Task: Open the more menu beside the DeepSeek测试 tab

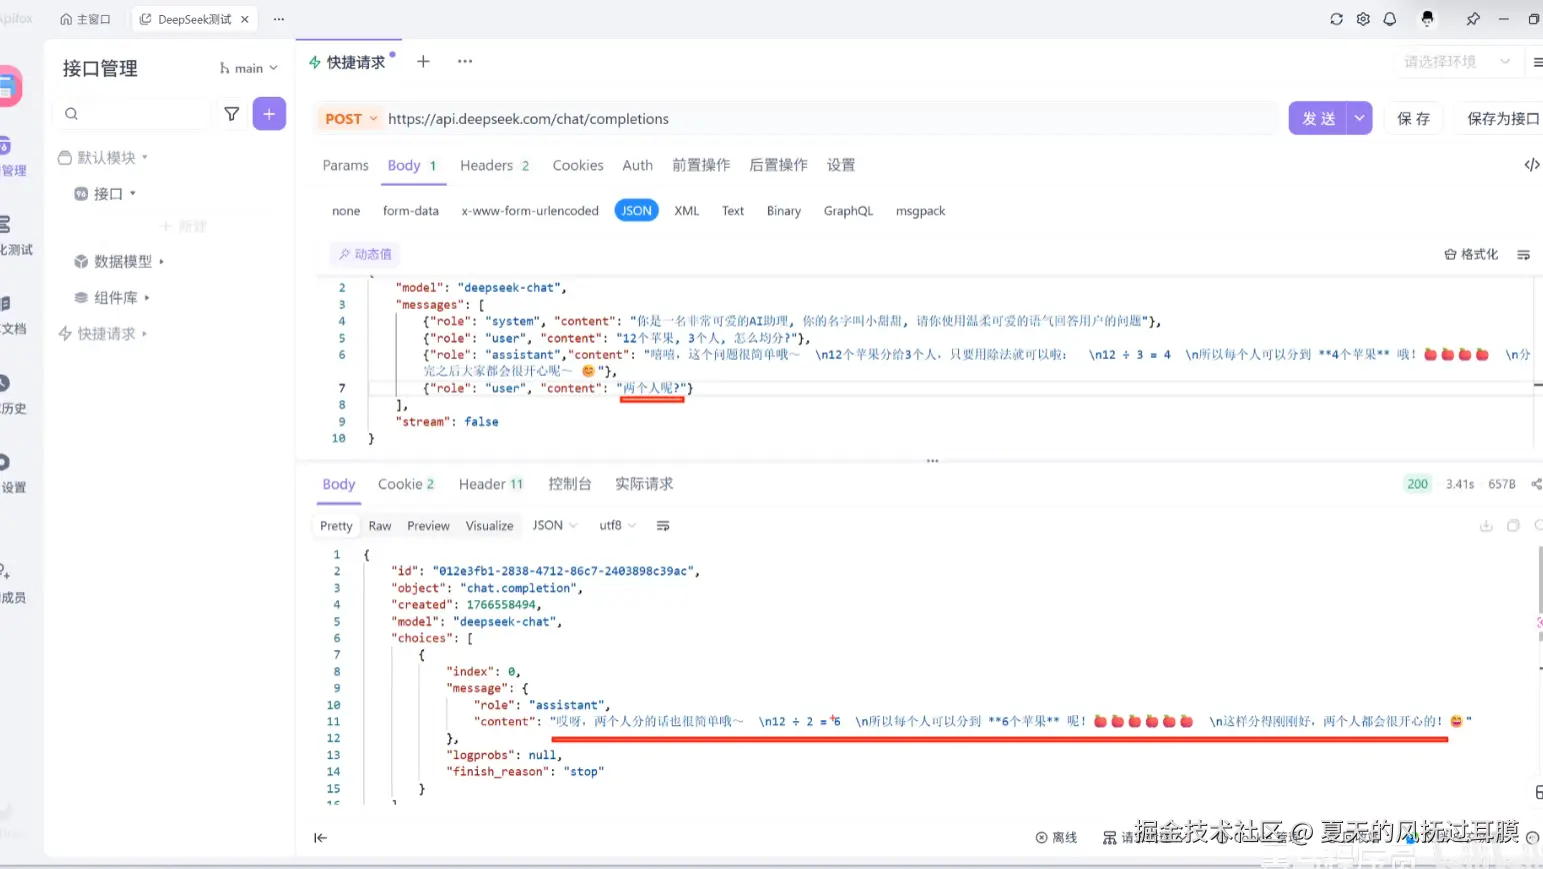Action: [279, 19]
